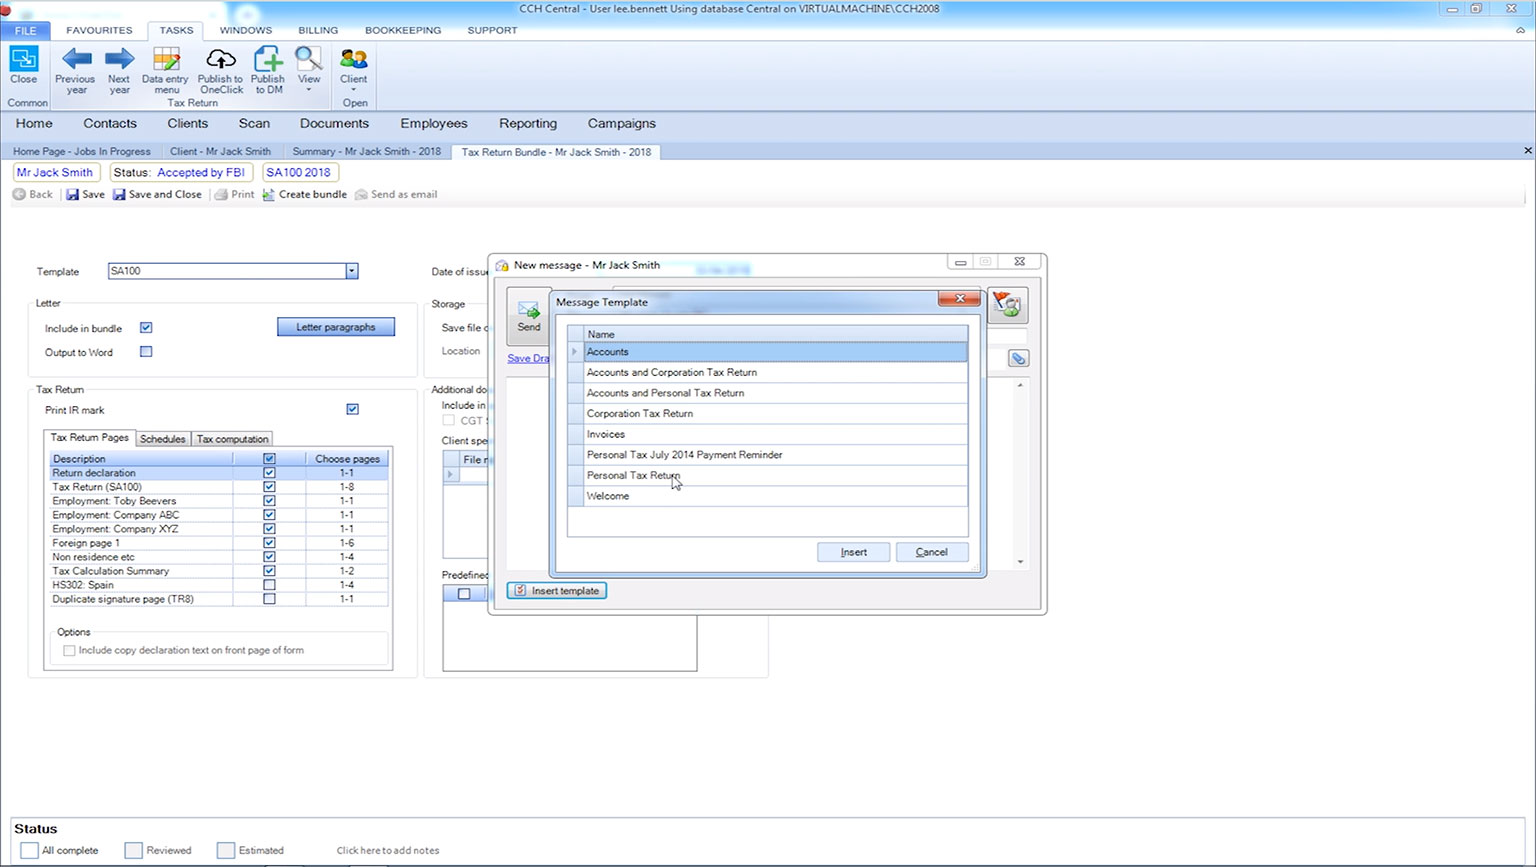Screen dimensions: 1536x867
Task: Click the Insert button in Message Template
Action: point(853,552)
